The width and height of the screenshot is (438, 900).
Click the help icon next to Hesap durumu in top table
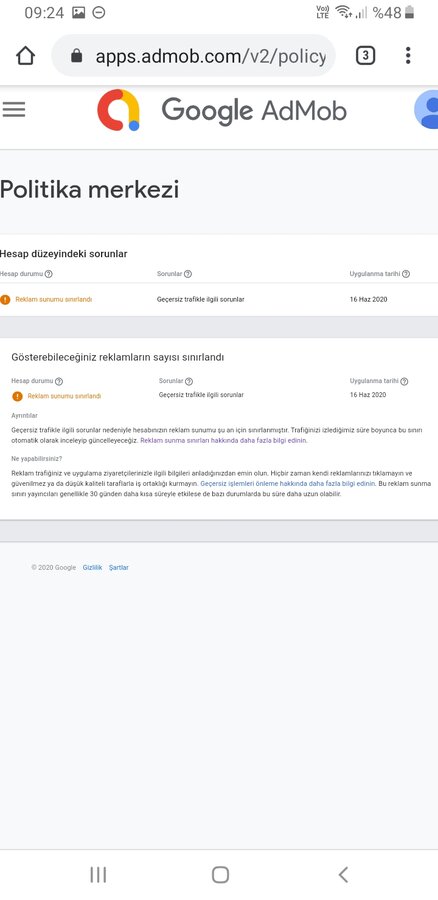(49, 274)
